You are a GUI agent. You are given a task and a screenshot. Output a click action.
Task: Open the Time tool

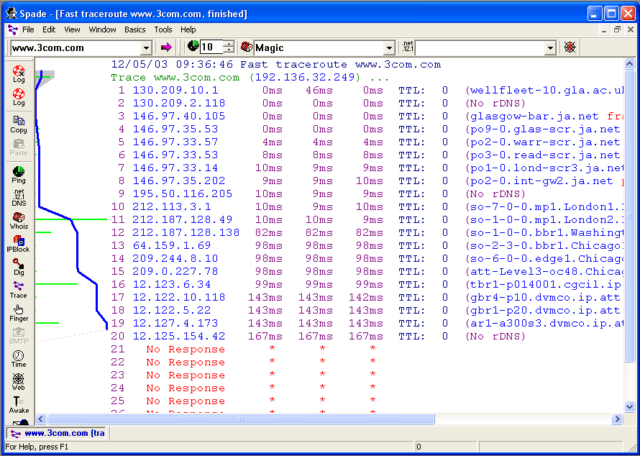(18, 359)
